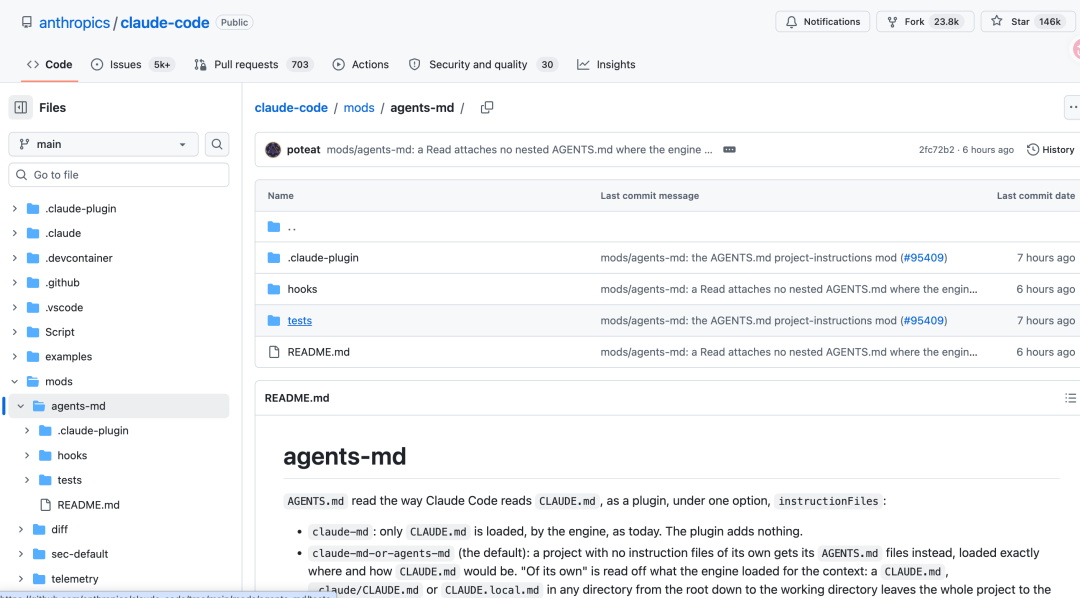Click README.md file icon in table
The image size is (1080, 598).
pyautogui.click(x=273, y=352)
